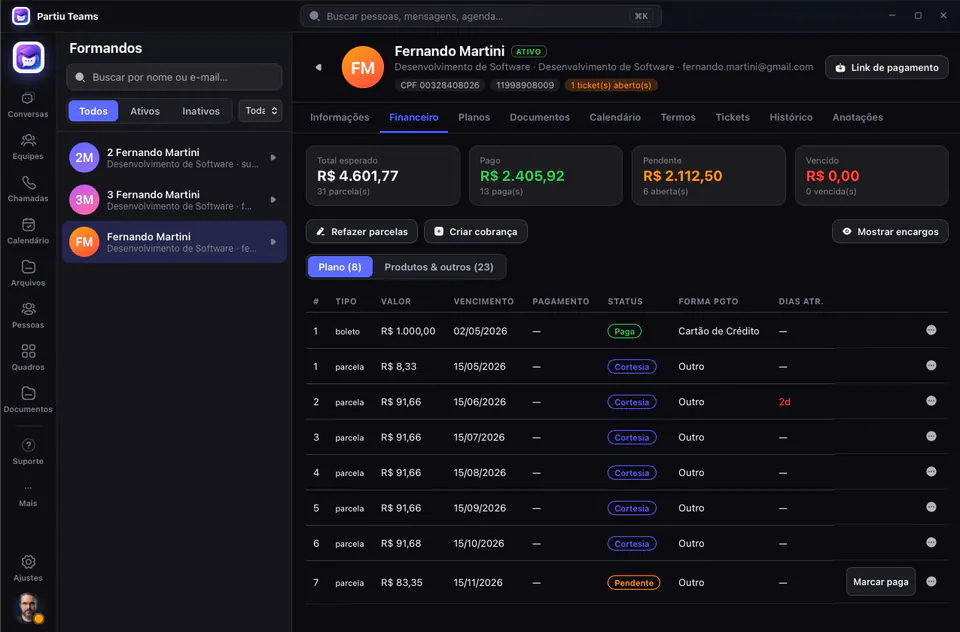Image resolution: width=960 pixels, height=632 pixels.
Task: Open actions menu for 15/09/2026 parcela
Action: [931, 508]
